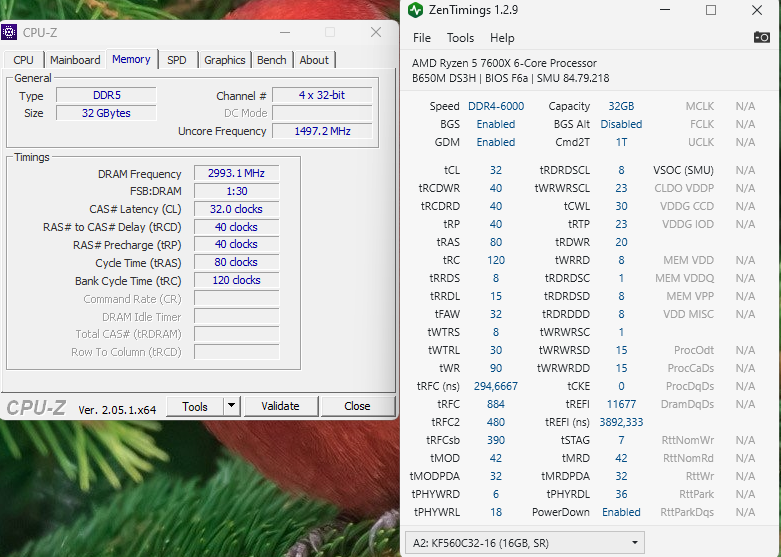Select the SPD tab
The width and height of the screenshot is (781, 557).
point(176,60)
